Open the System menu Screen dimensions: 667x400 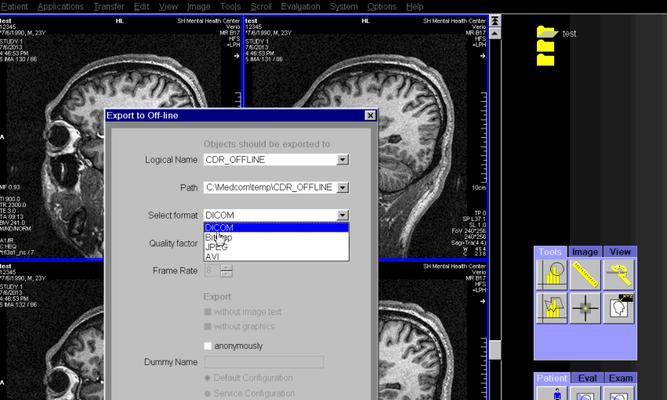(344, 7)
